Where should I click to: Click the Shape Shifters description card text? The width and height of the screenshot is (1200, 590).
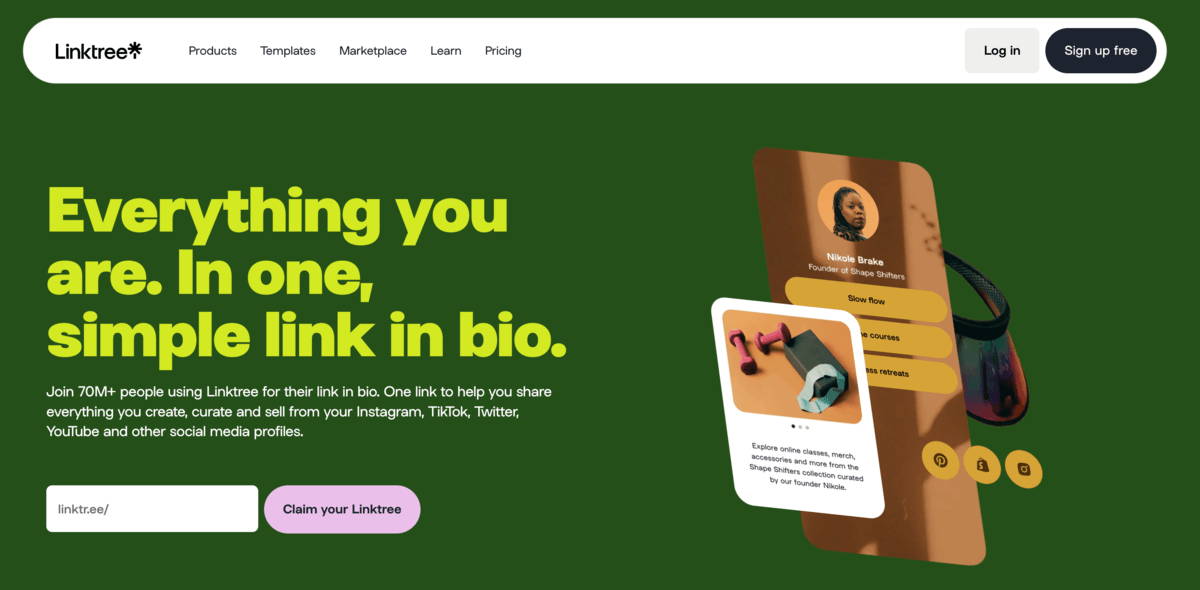(x=805, y=464)
